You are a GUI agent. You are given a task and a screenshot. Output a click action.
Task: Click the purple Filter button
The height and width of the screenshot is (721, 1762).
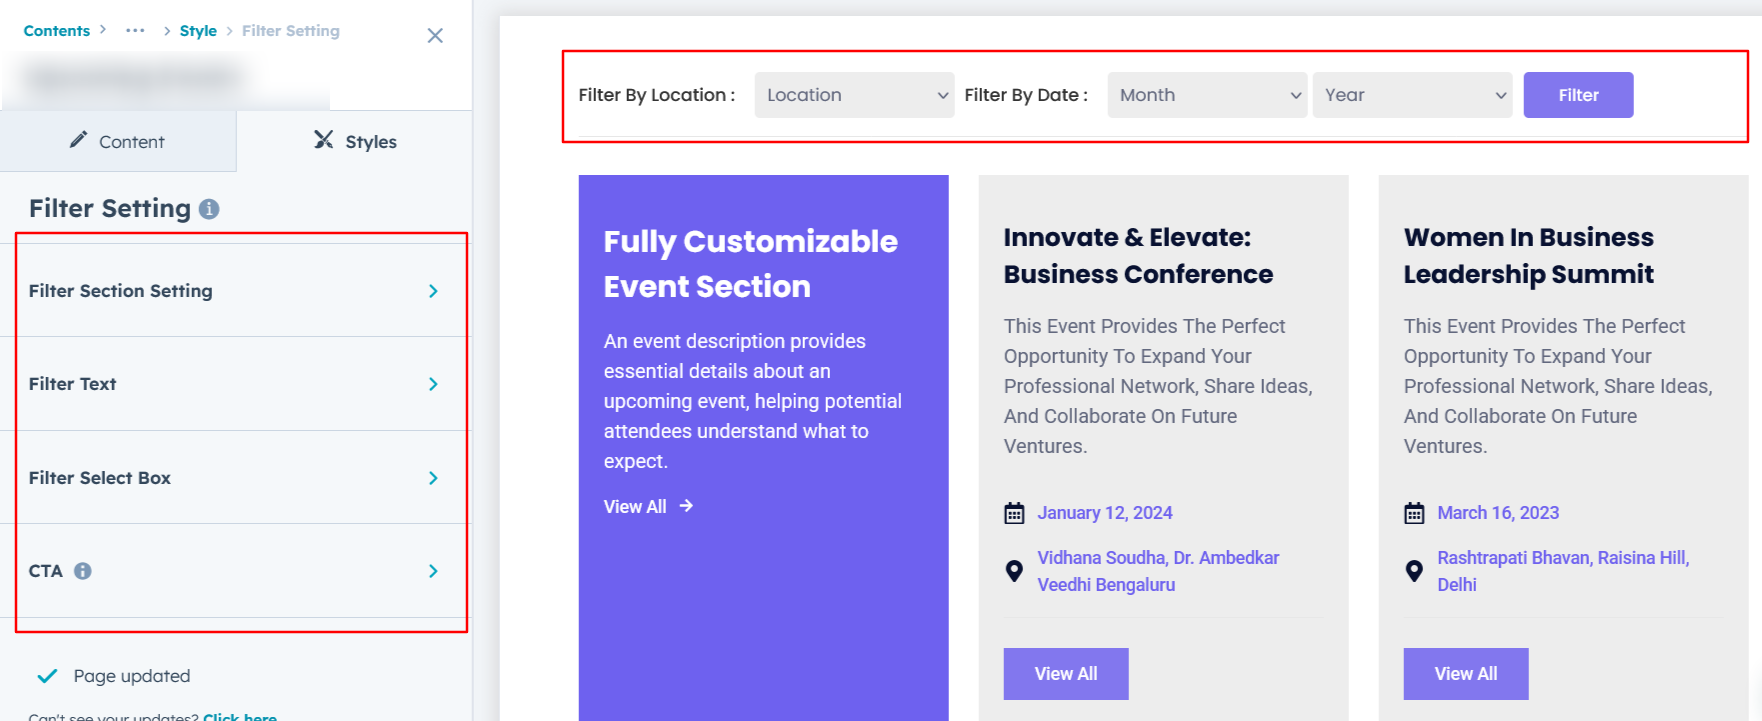click(1578, 95)
